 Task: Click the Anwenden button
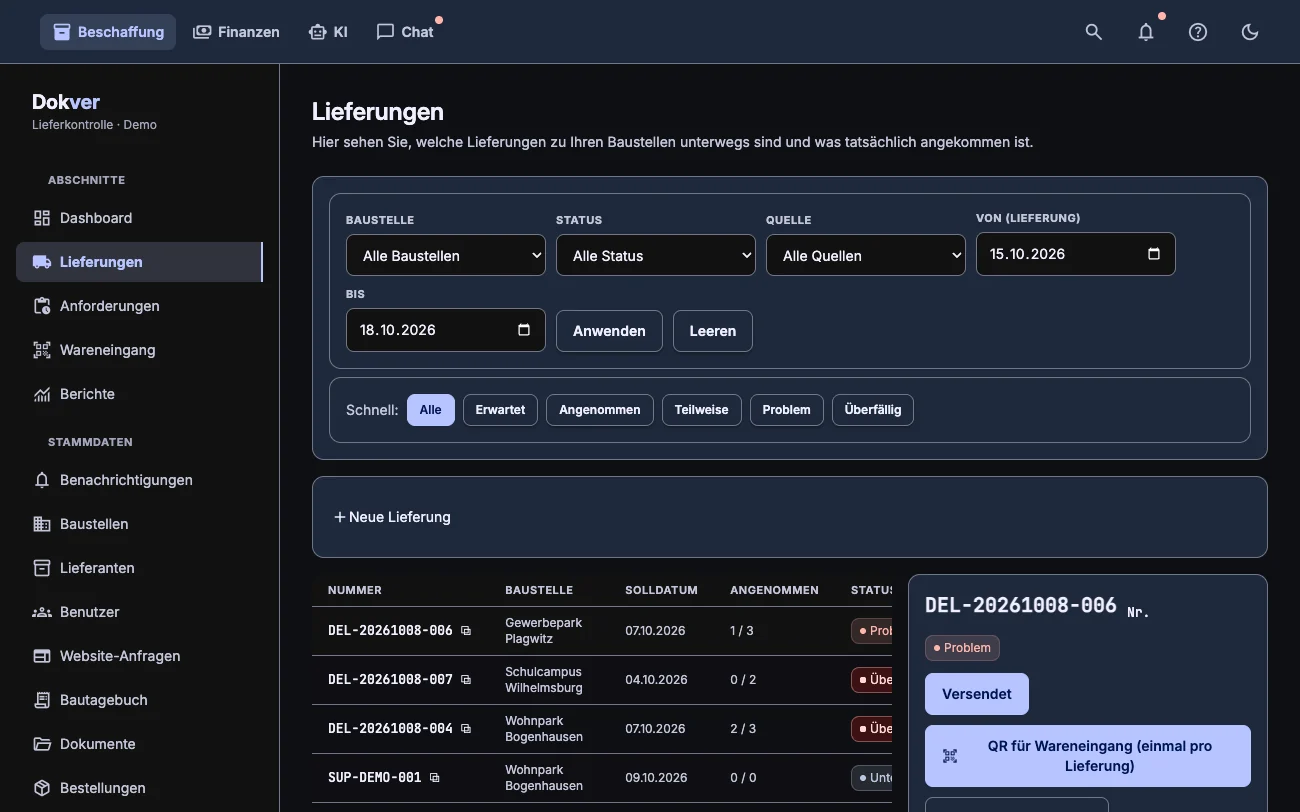(609, 331)
